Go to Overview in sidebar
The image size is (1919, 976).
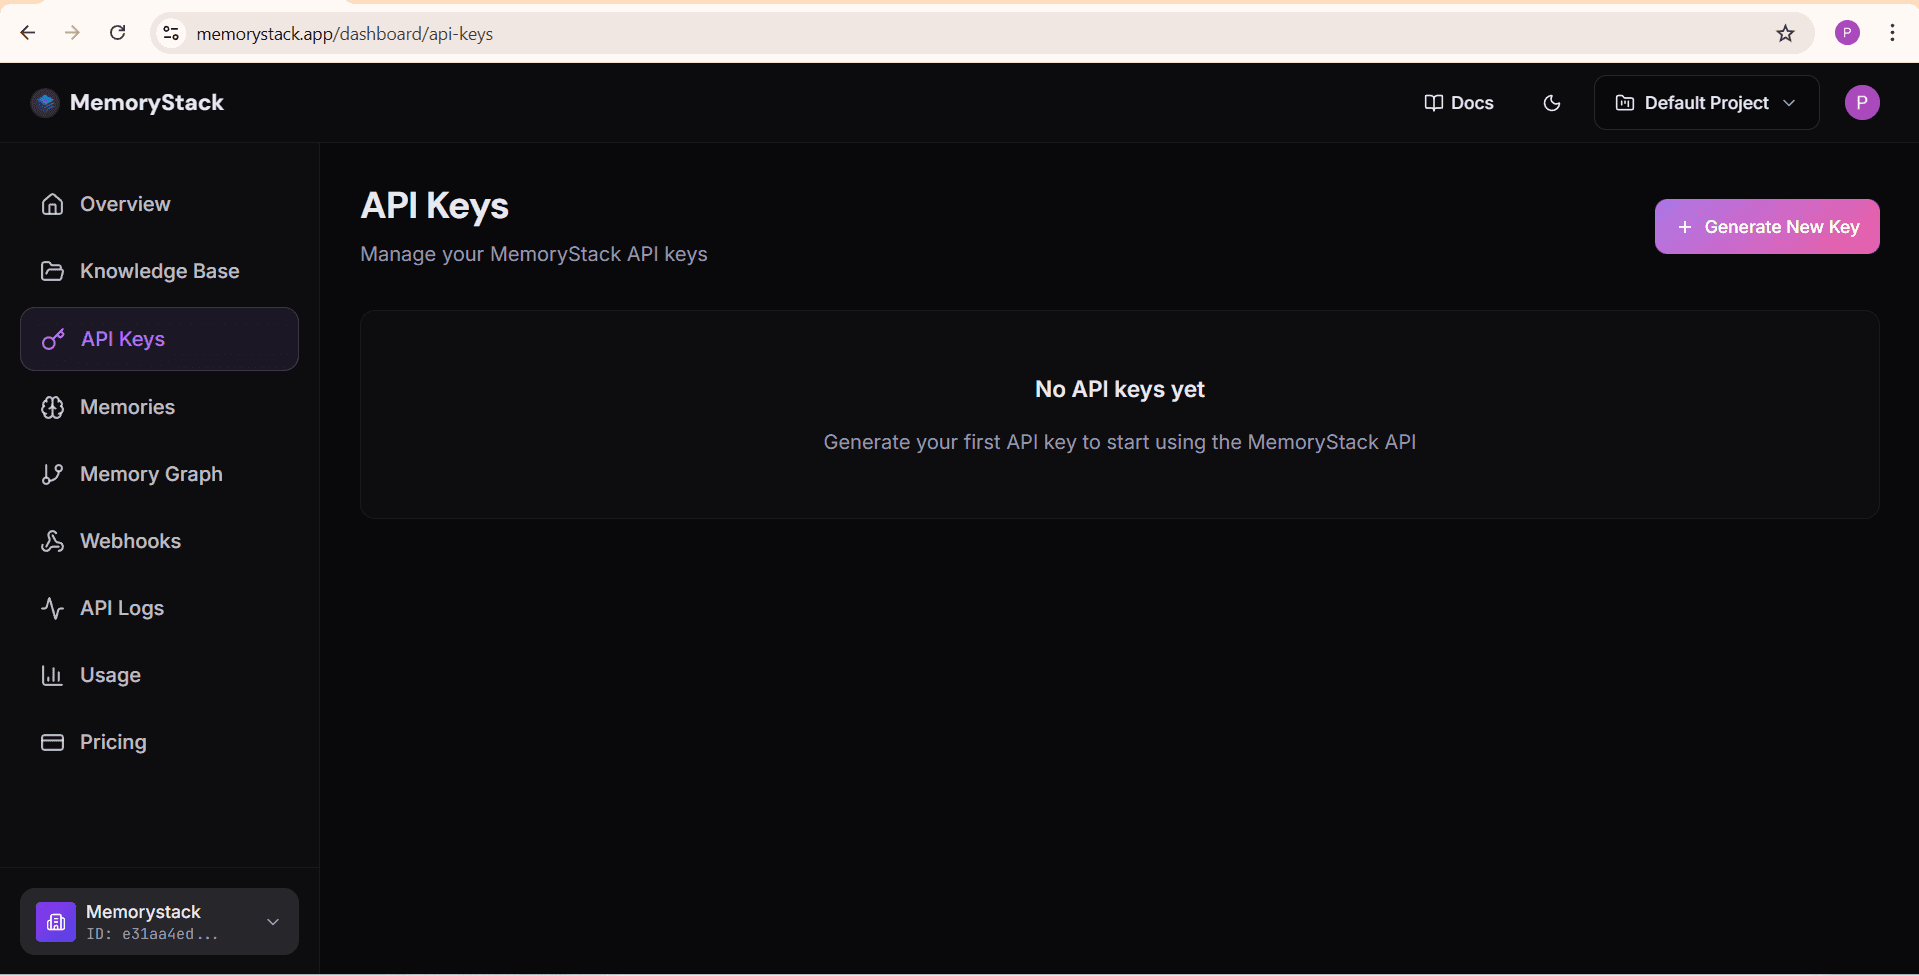point(159,204)
